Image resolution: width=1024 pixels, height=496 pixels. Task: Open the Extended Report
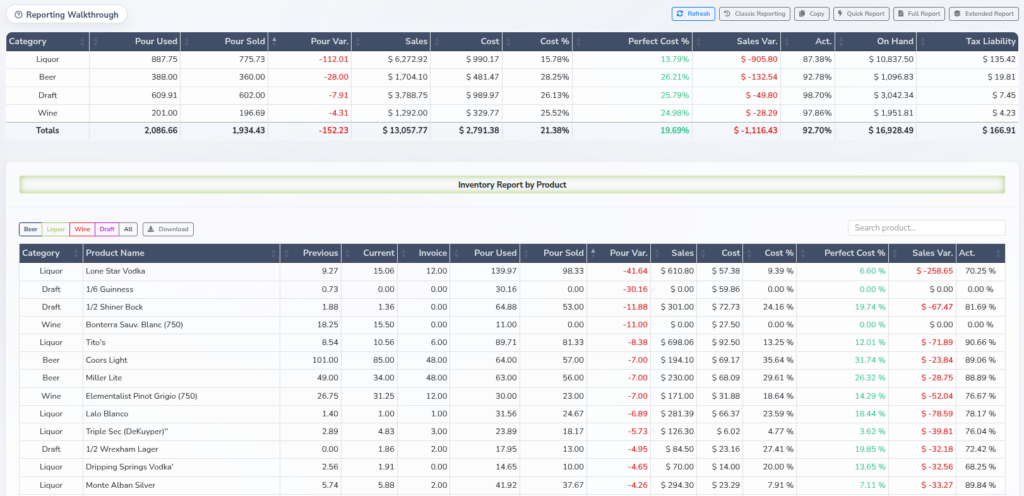(984, 14)
